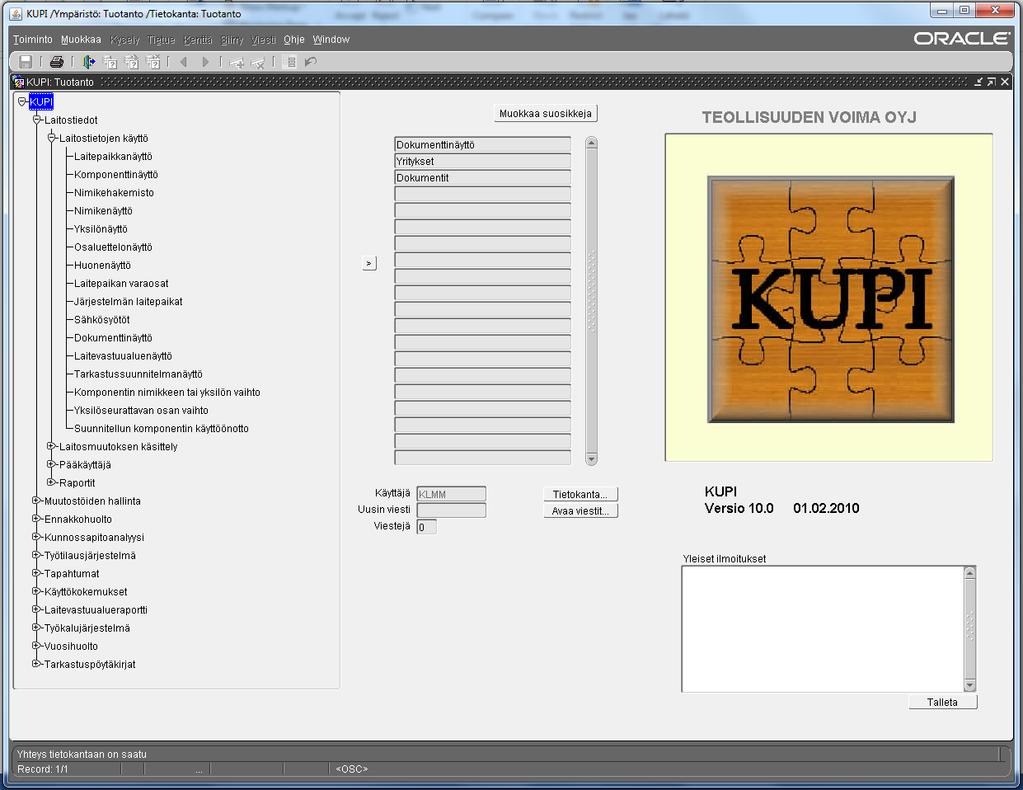Viewport: 1023px width, 790px height.
Task: Select Yritykset in the favorites list
Action: pyautogui.click(x=483, y=161)
